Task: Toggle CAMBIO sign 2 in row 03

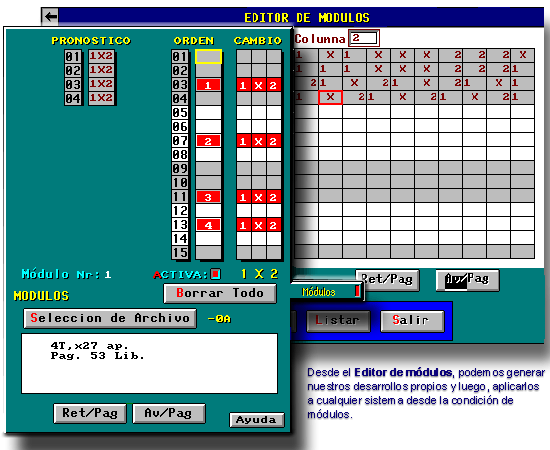Action: [x=274, y=85]
